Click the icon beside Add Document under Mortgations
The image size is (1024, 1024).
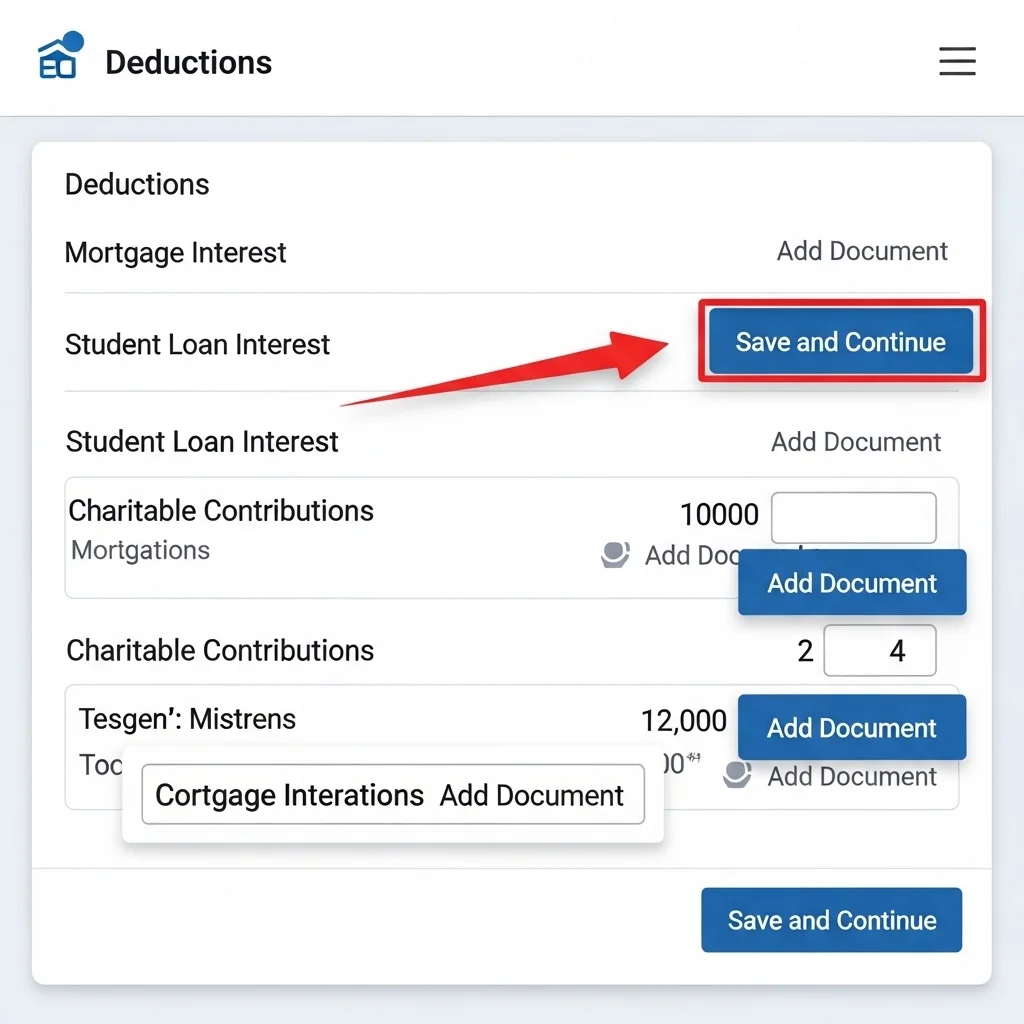[615, 555]
